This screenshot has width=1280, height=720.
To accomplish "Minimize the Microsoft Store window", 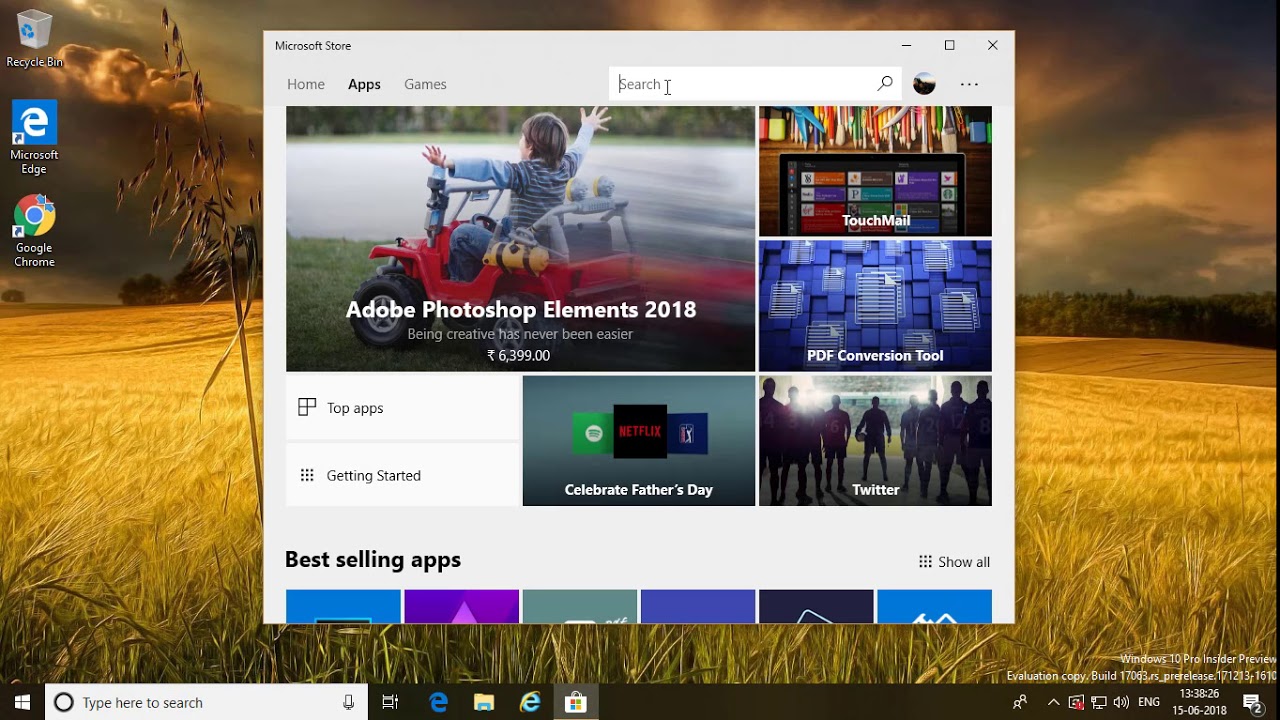I will [x=906, y=45].
